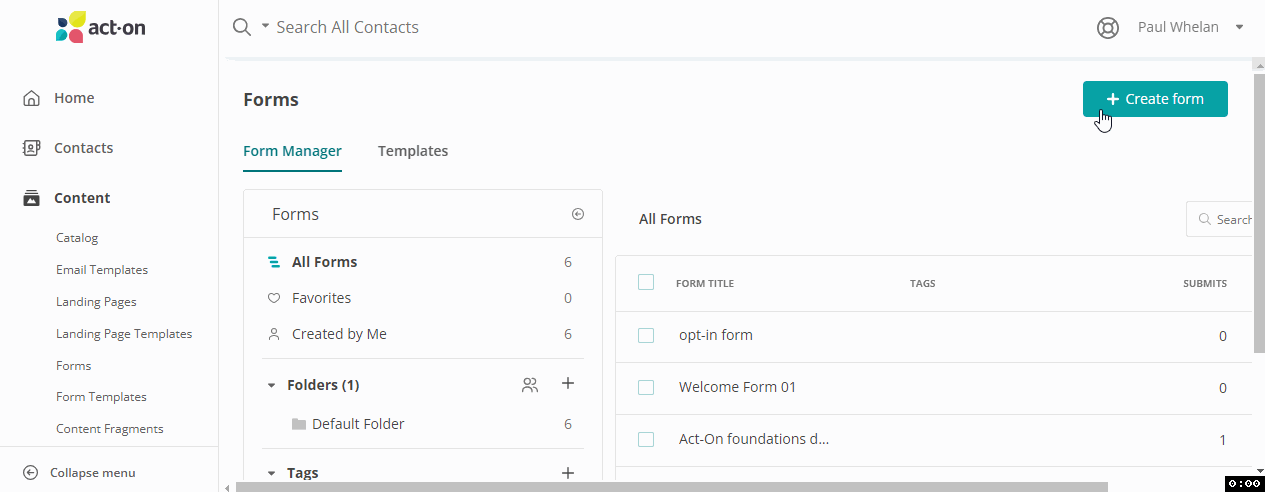Tick the select-all checkbox in the table header

tap(646, 283)
